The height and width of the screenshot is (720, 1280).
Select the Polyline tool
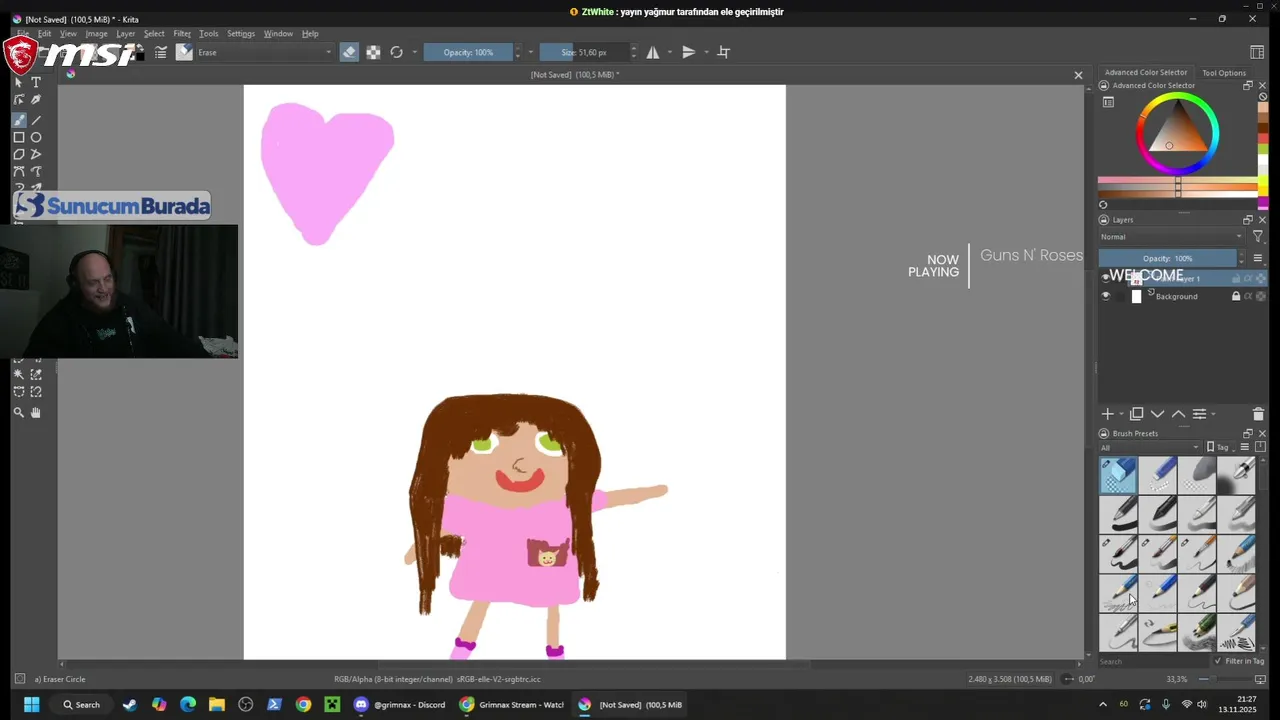coord(36,155)
